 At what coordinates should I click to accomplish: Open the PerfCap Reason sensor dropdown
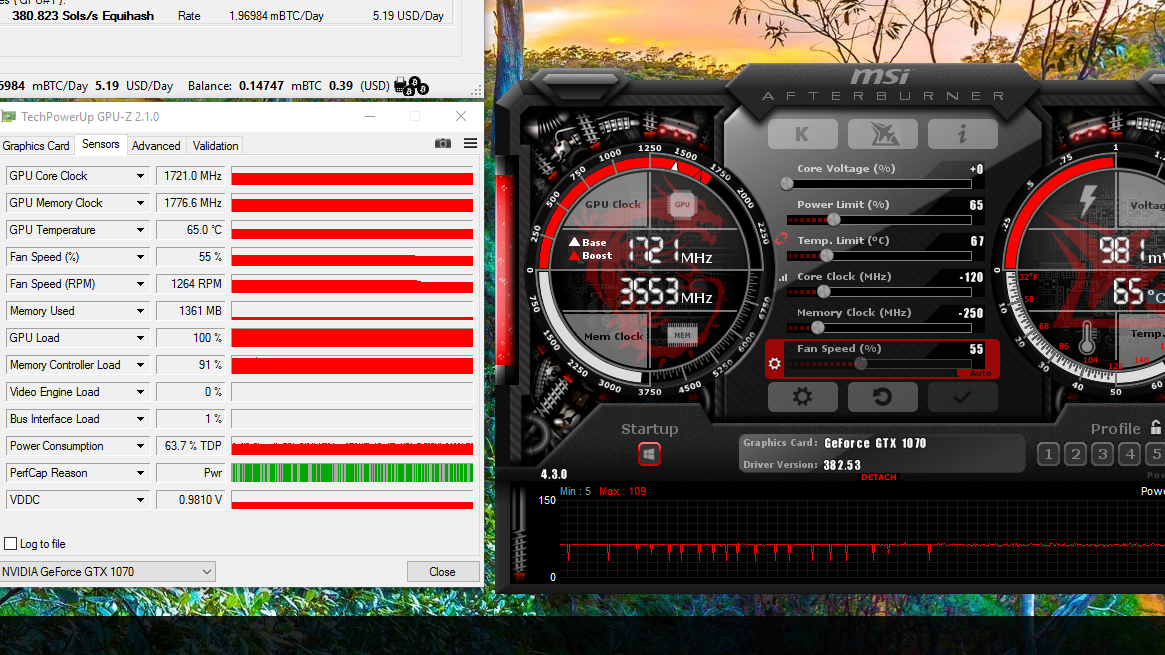[x=140, y=473]
